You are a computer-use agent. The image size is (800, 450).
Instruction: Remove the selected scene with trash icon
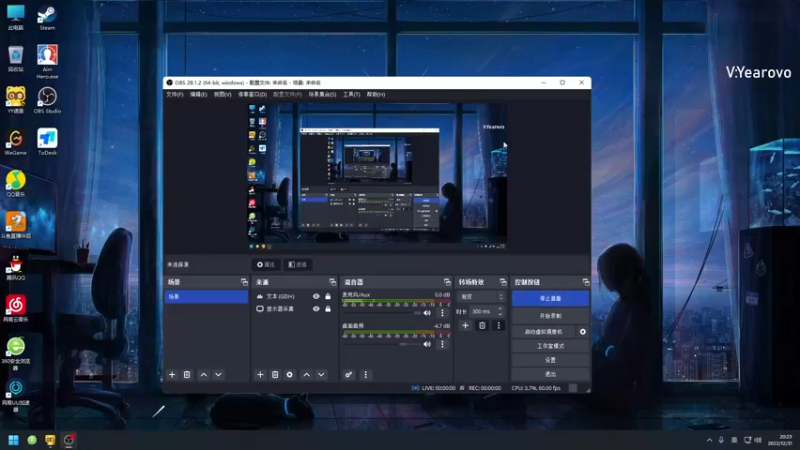coord(187,374)
